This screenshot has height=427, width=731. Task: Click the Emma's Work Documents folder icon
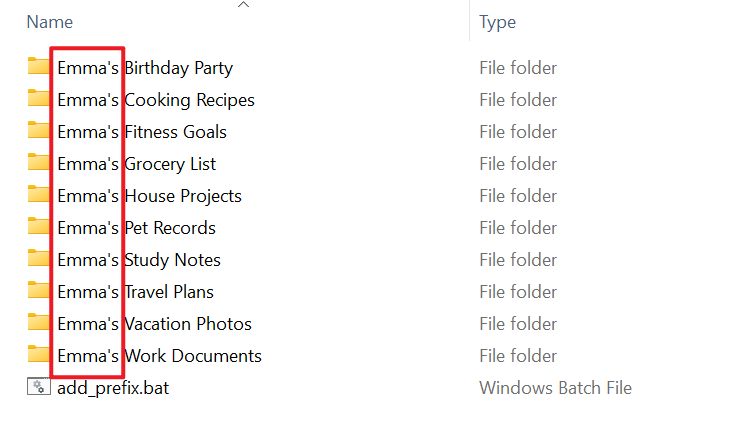[38, 356]
